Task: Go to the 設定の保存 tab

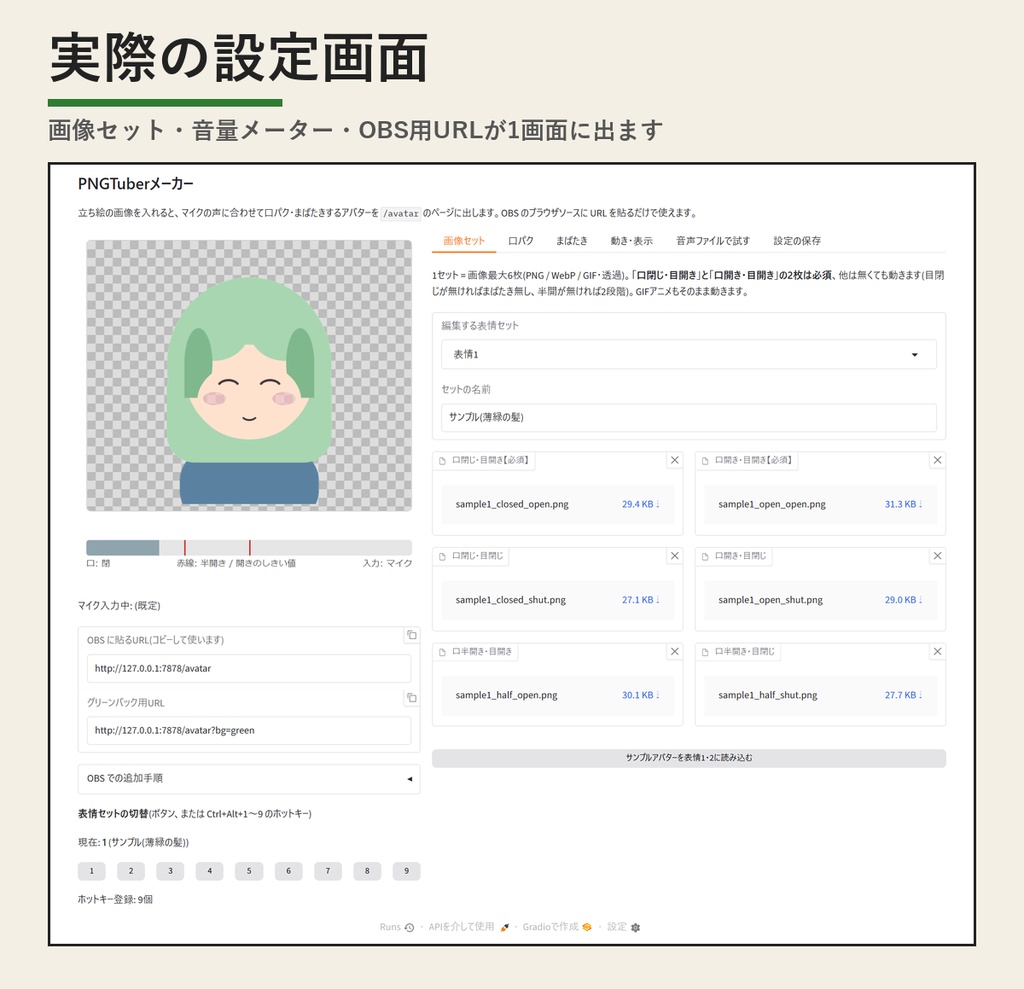Action: pyautogui.click(x=797, y=240)
